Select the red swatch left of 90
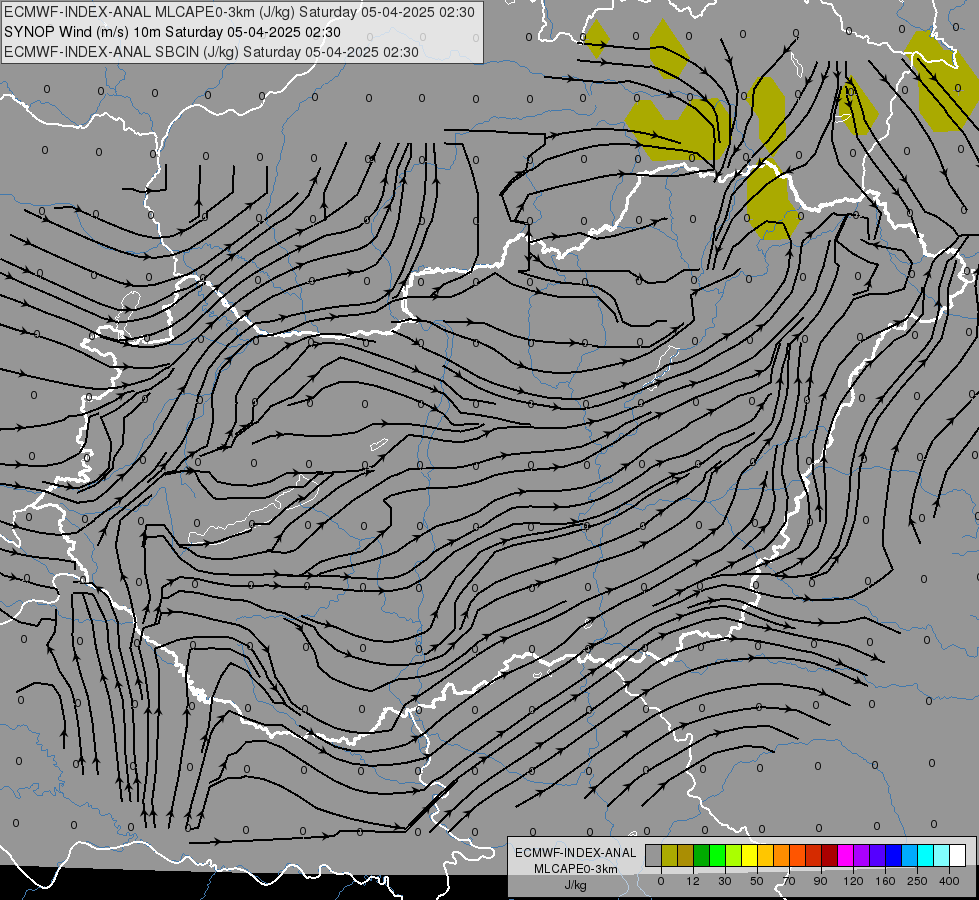The width and height of the screenshot is (979, 900). [814, 855]
